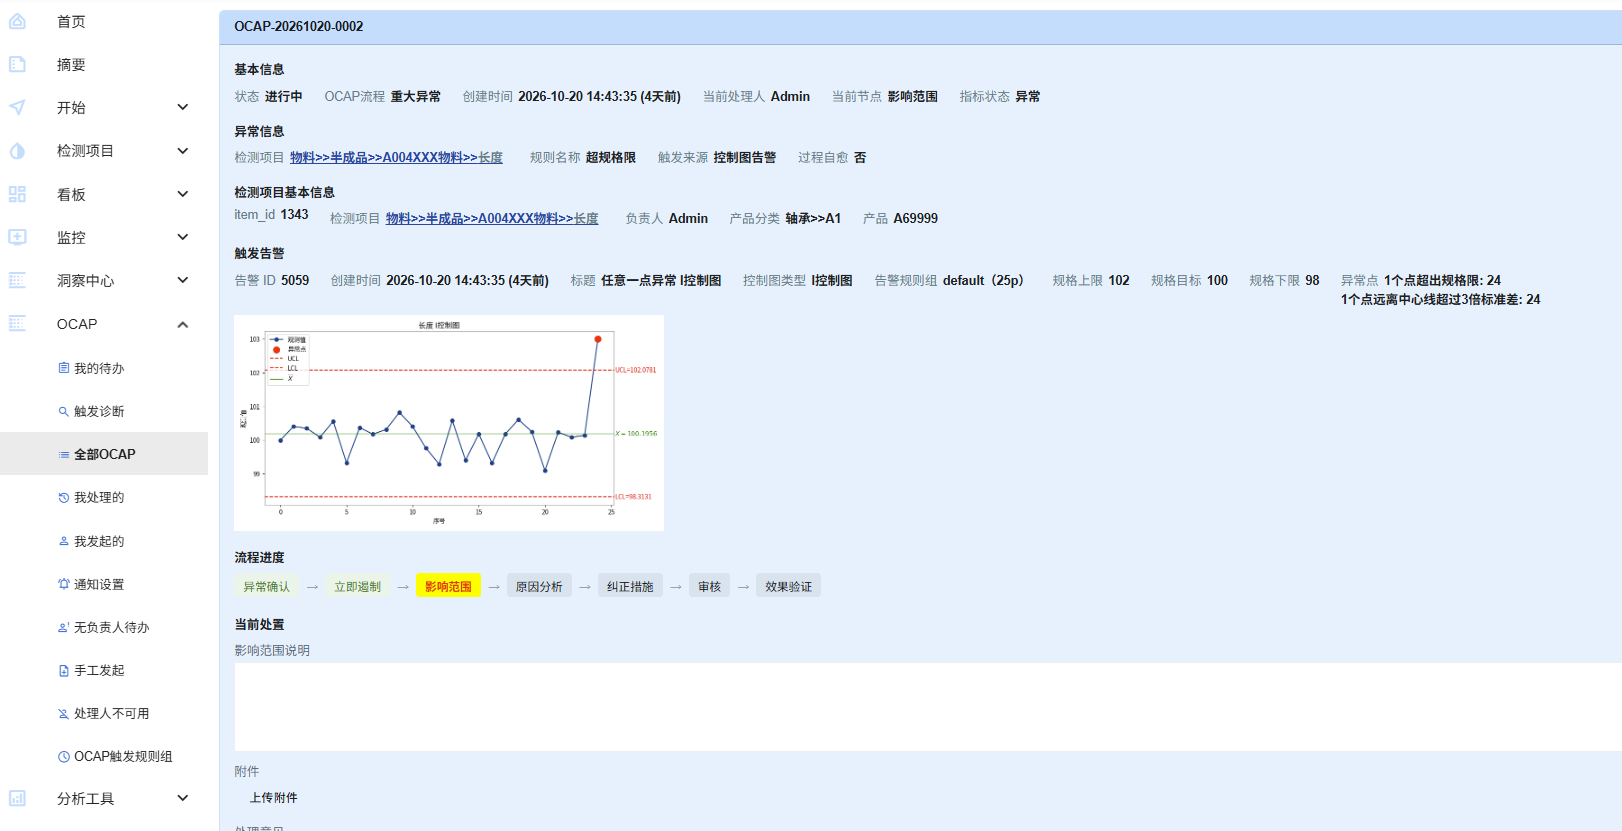Click the 效果验证 step

788,586
